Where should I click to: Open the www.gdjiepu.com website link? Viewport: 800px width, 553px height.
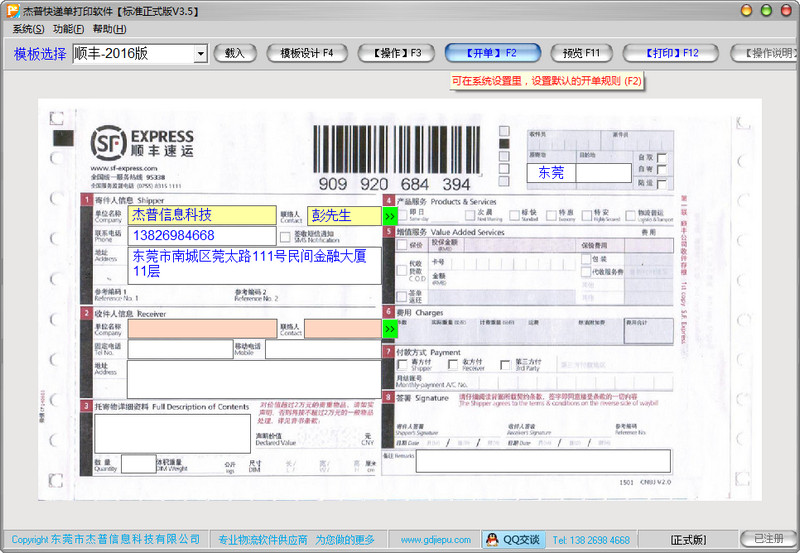(x=436, y=539)
